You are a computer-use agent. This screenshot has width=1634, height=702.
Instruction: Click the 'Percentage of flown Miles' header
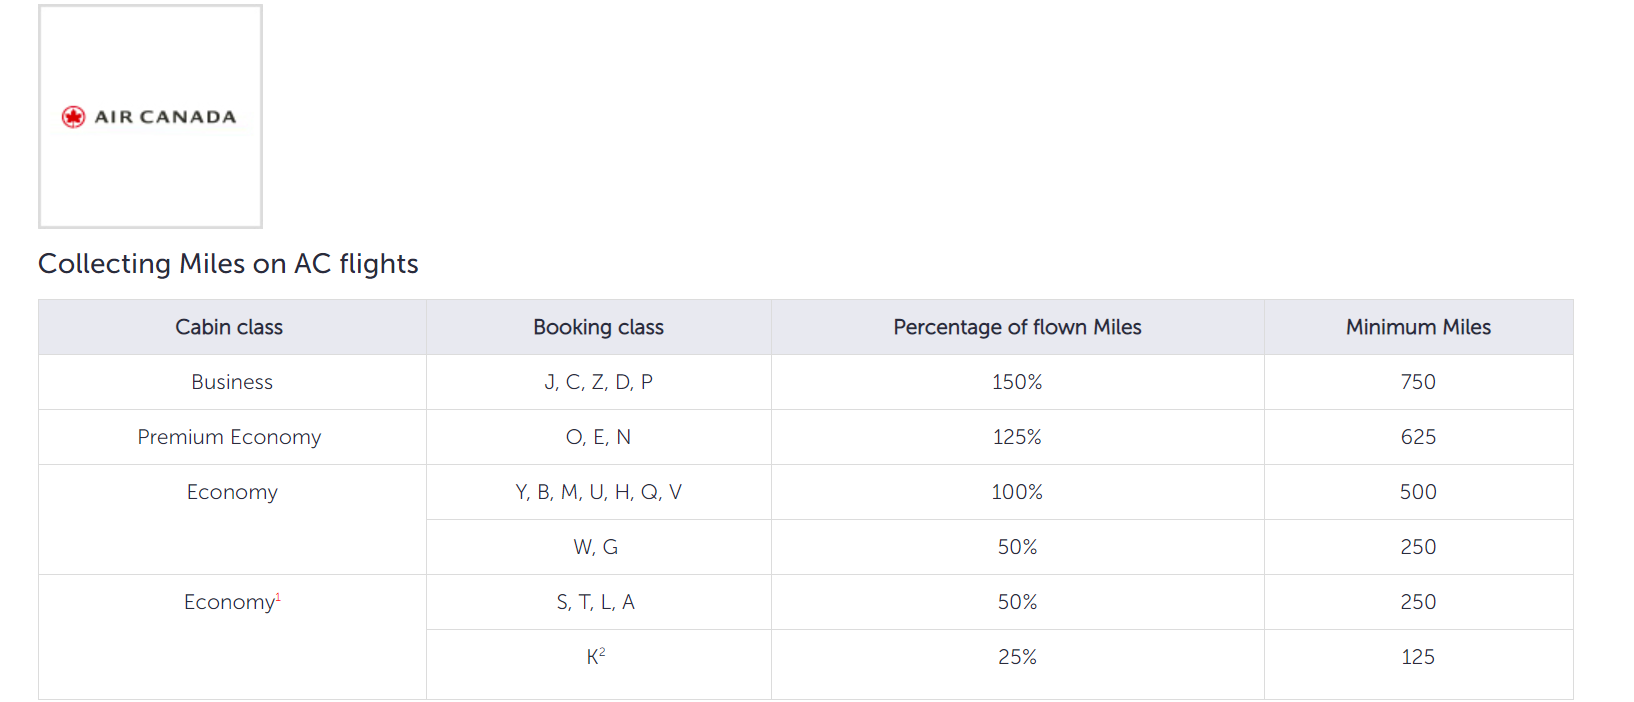click(x=1017, y=327)
